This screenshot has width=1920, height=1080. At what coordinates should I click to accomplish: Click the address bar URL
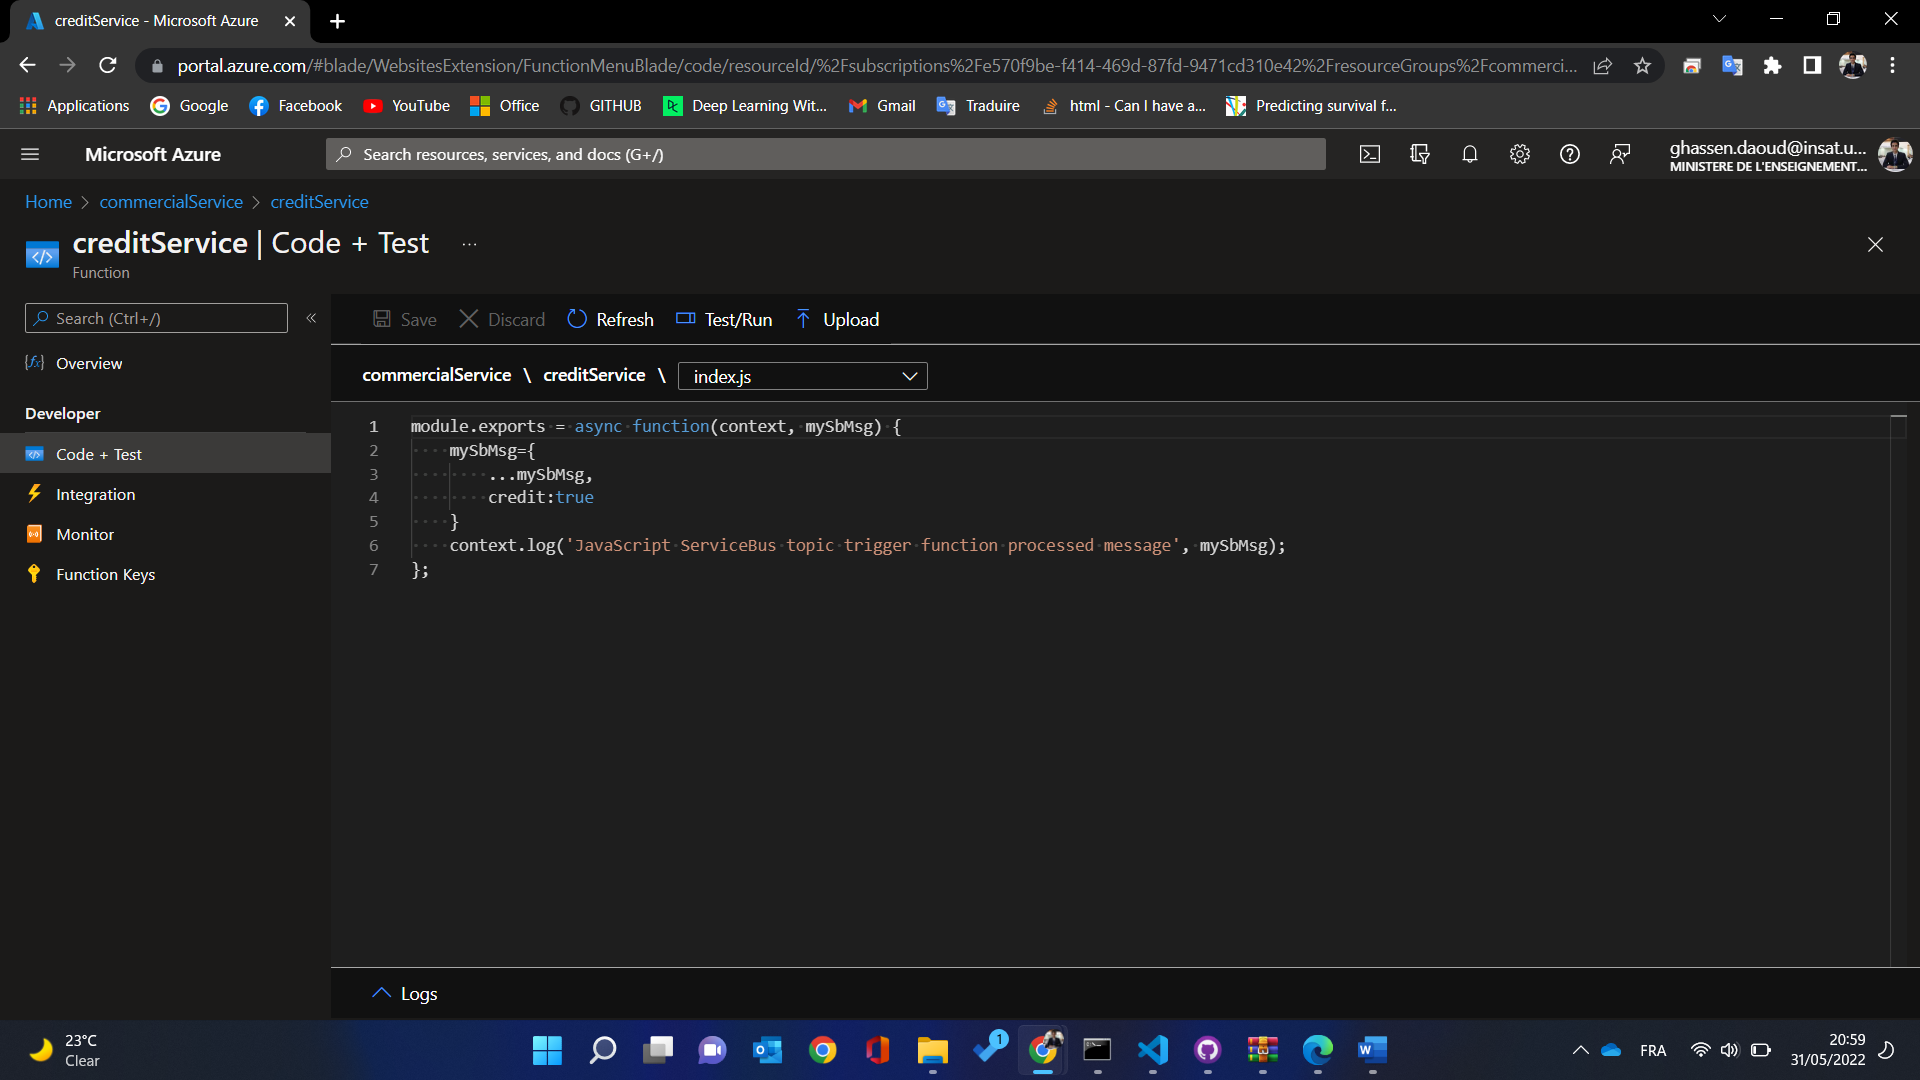876,65
